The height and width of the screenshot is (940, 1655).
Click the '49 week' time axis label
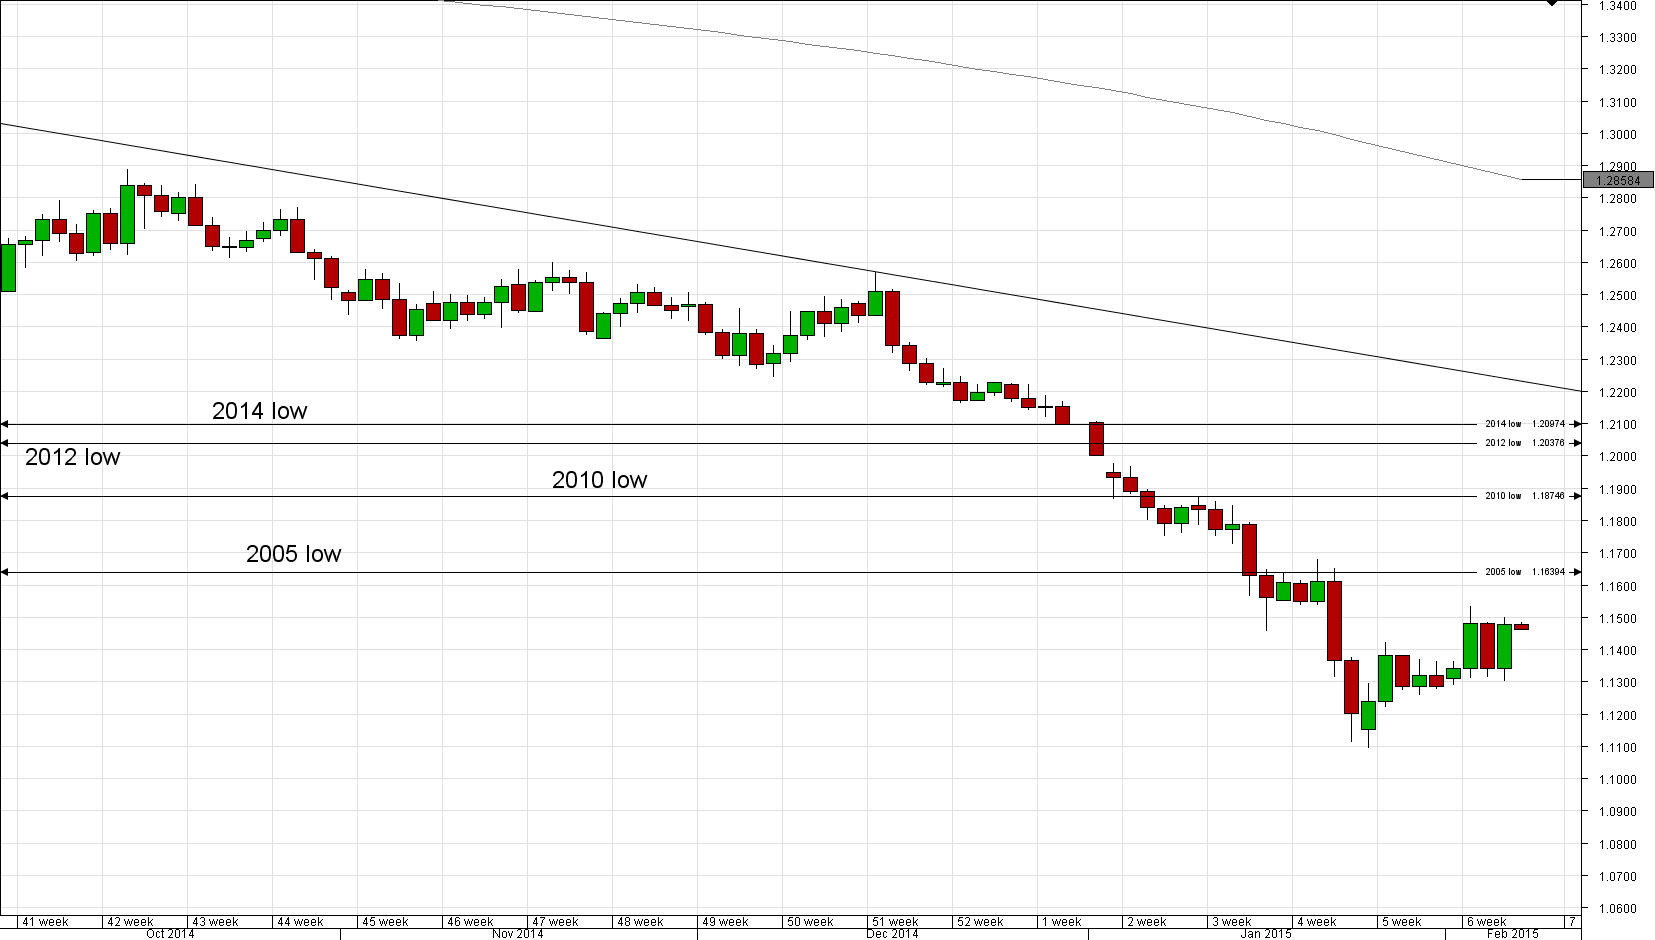[x=725, y=922]
